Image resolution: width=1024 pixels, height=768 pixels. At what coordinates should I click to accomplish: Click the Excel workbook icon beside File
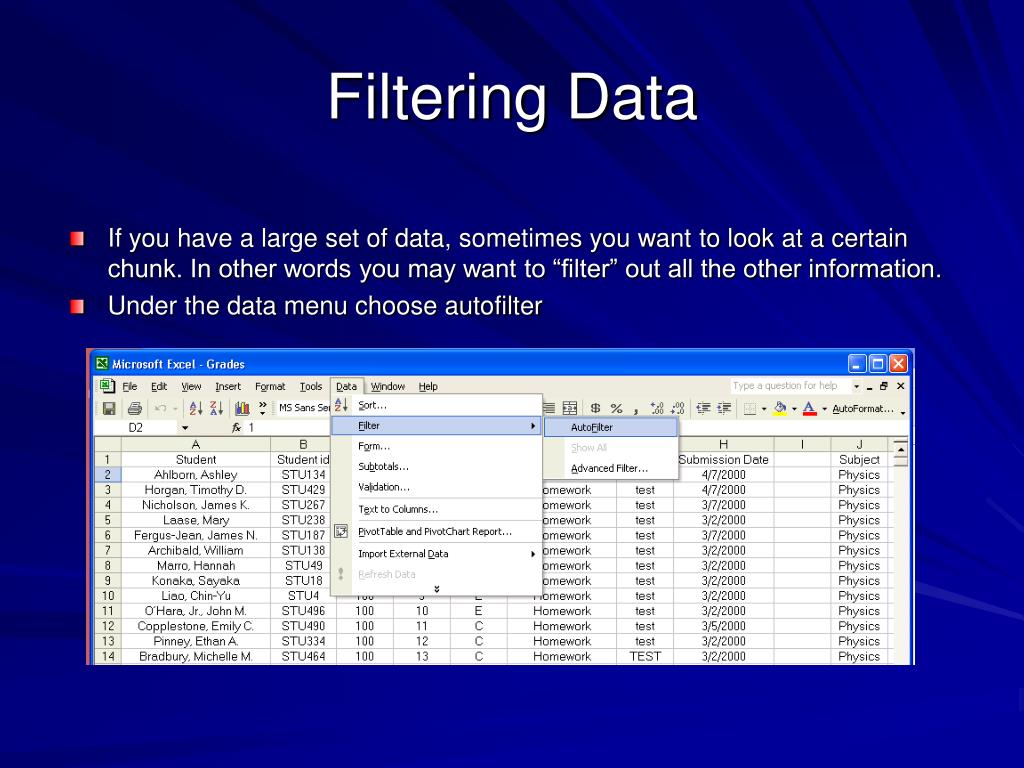tap(107, 386)
